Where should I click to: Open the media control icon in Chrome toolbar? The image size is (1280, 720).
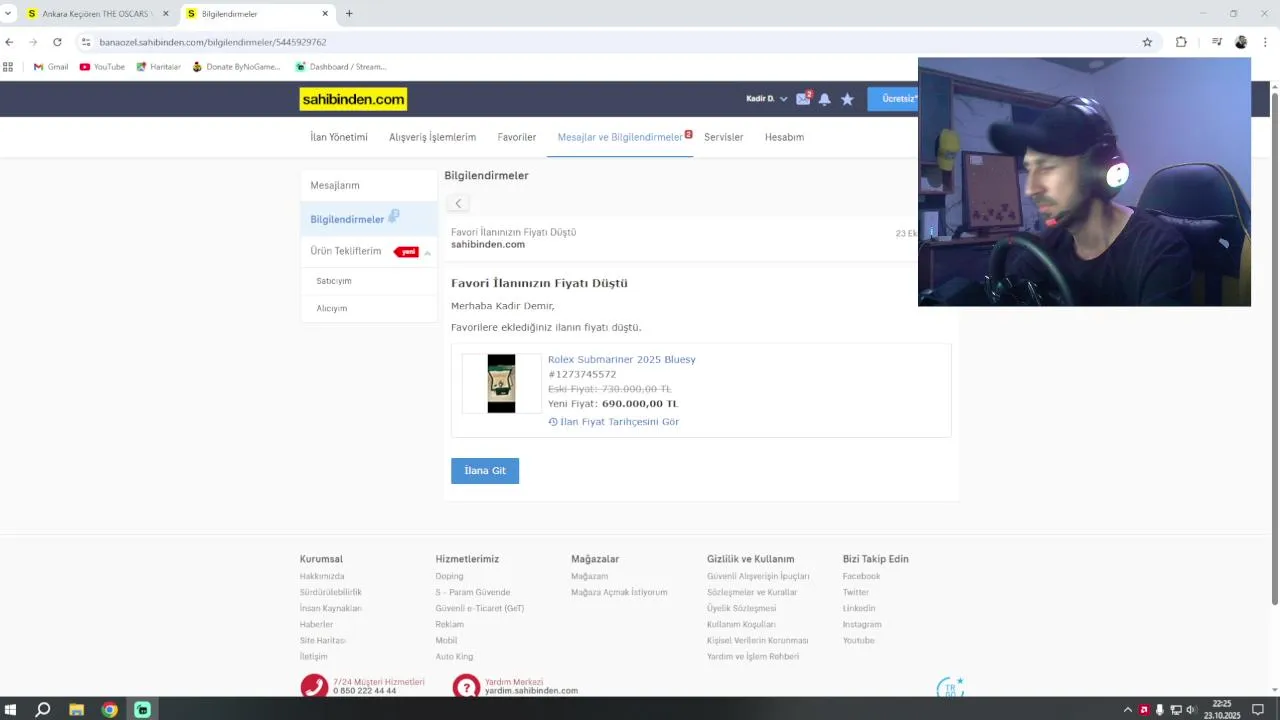(1216, 42)
